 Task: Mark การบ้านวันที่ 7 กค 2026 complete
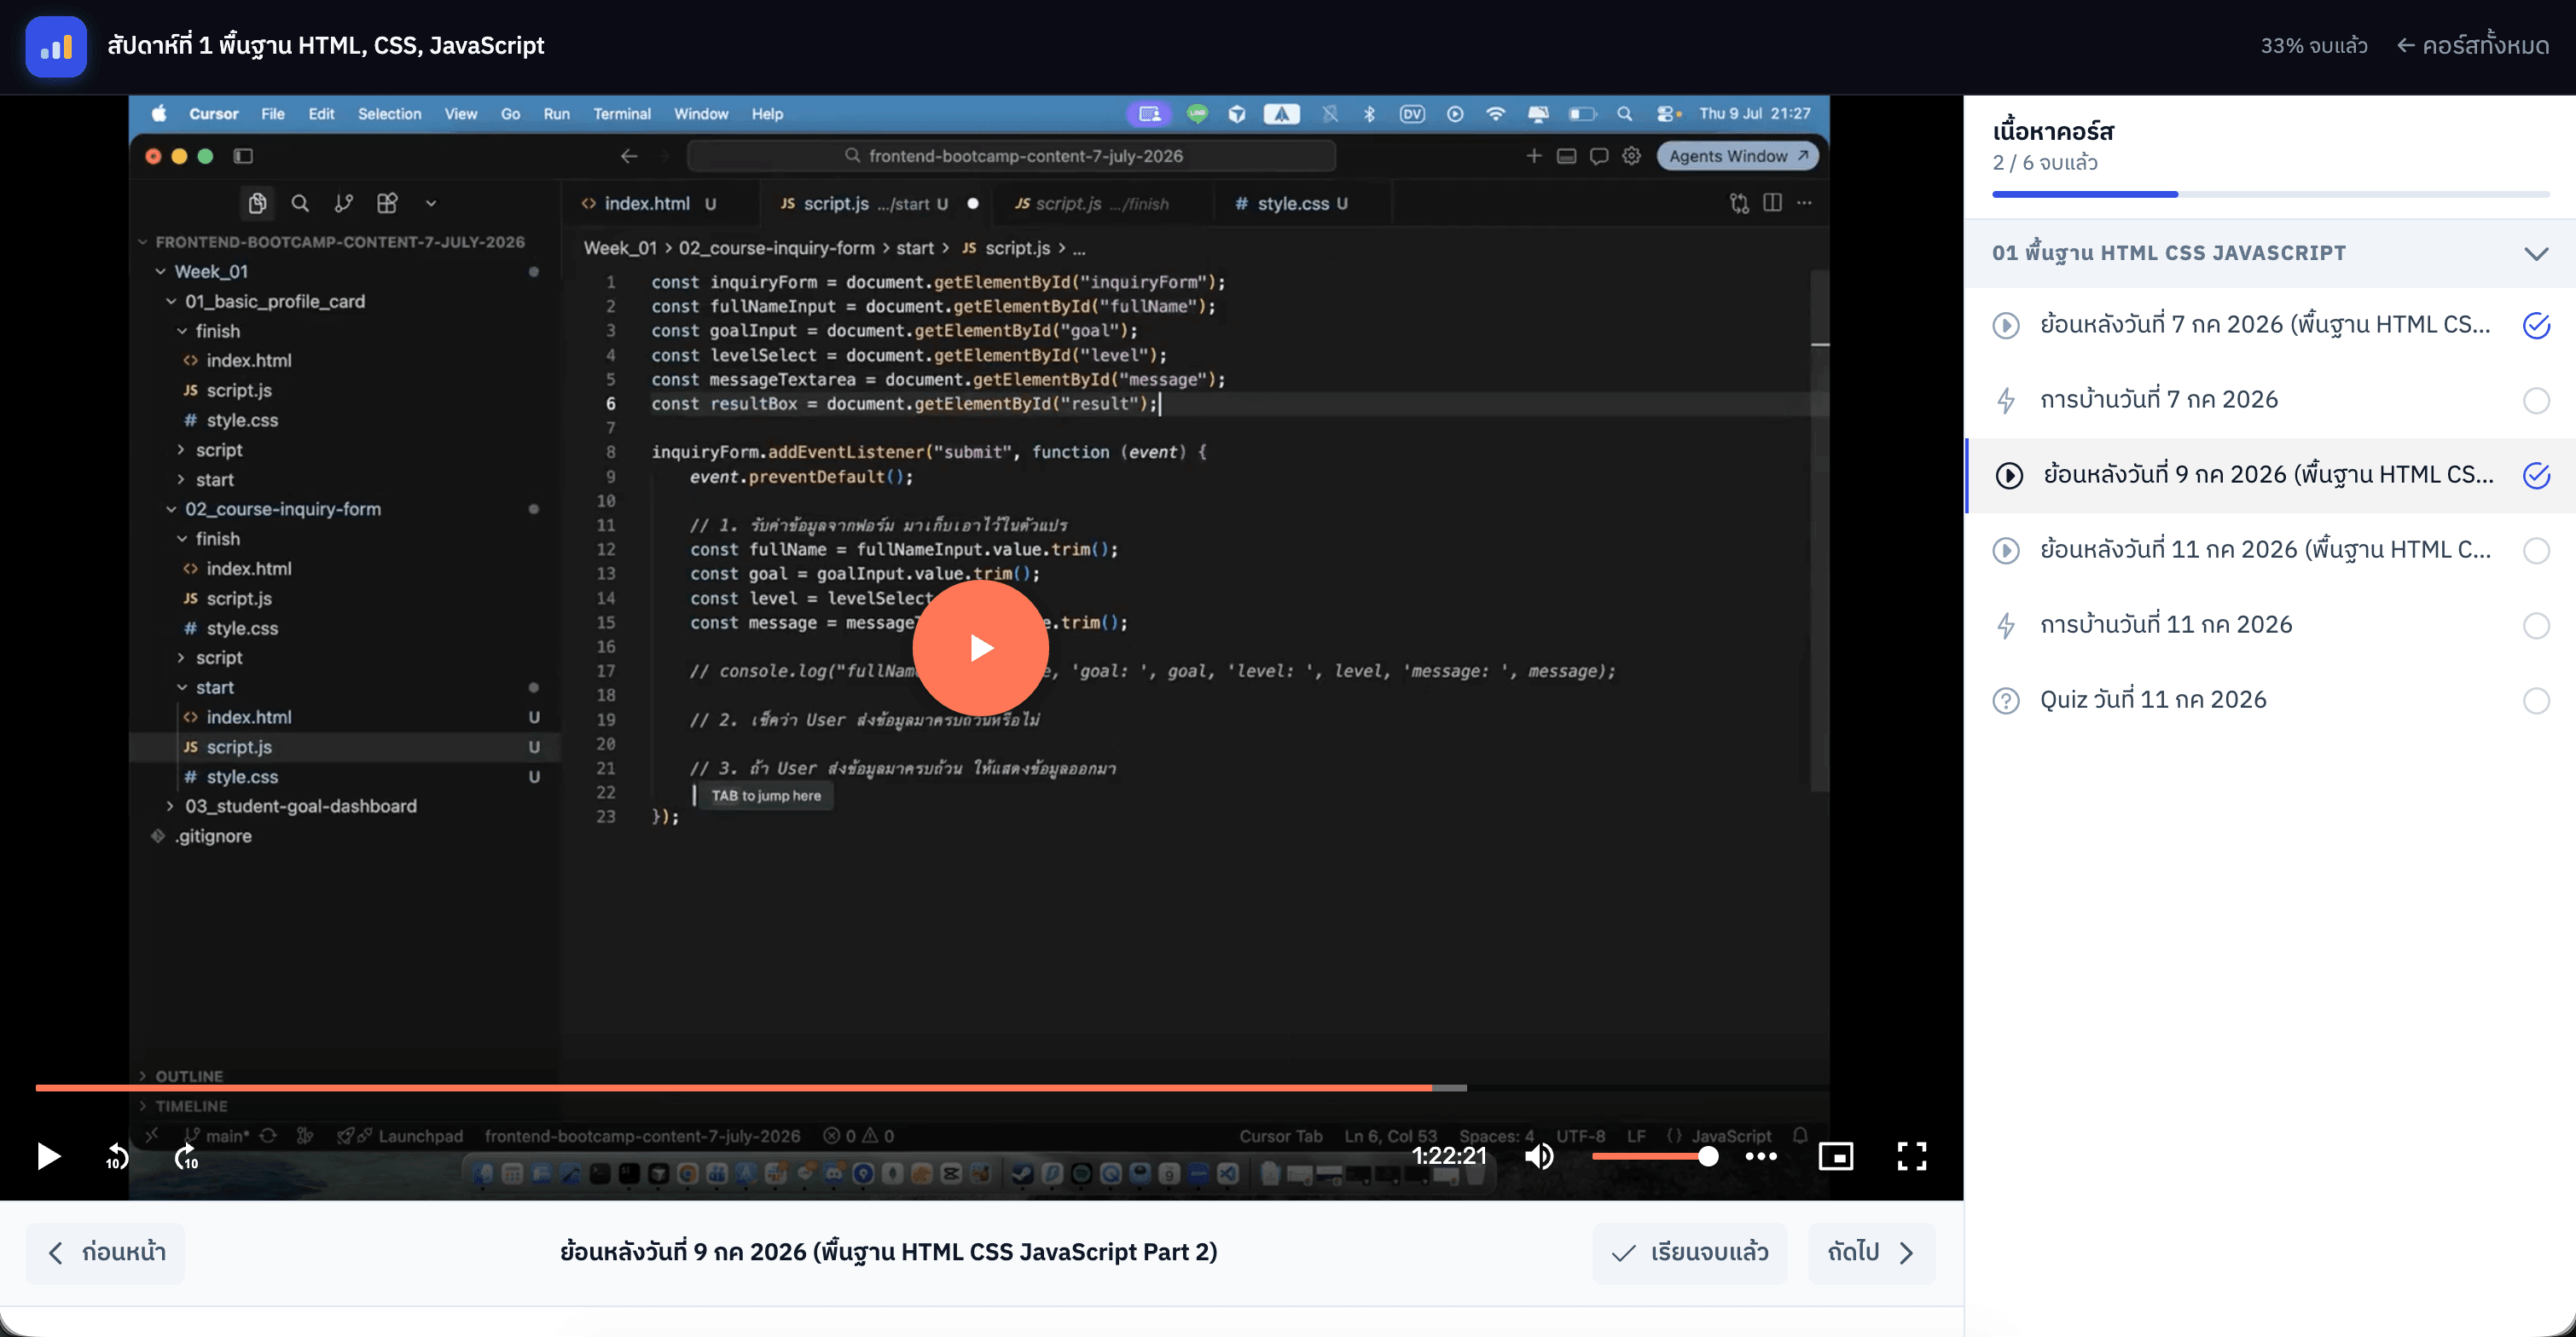2536,400
